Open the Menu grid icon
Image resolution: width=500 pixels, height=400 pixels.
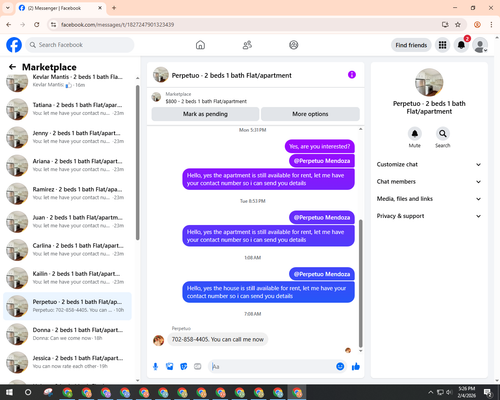(x=442, y=45)
